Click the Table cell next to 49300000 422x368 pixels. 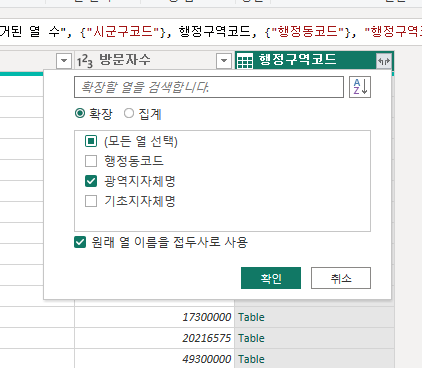coord(314,359)
